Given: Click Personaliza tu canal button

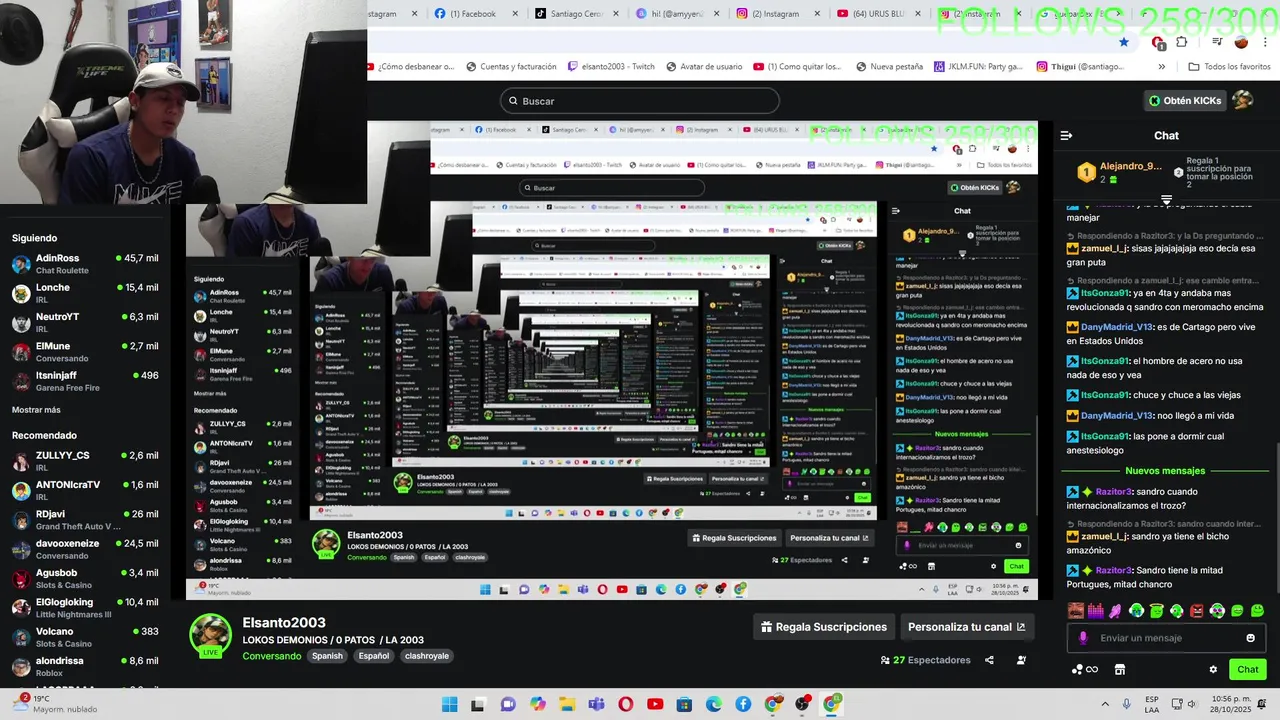Looking at the screenshot, I should point(967,627).
